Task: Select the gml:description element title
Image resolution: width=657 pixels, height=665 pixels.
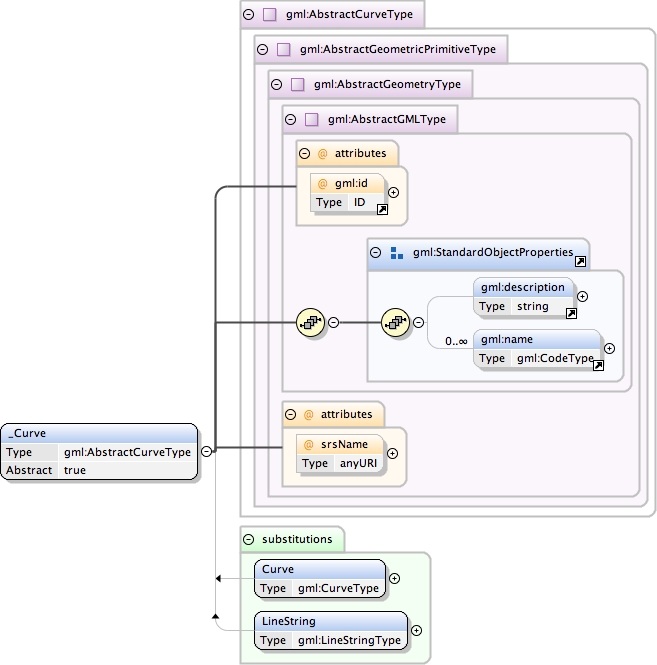Action: pyautogui.click(x=523, y=288)
